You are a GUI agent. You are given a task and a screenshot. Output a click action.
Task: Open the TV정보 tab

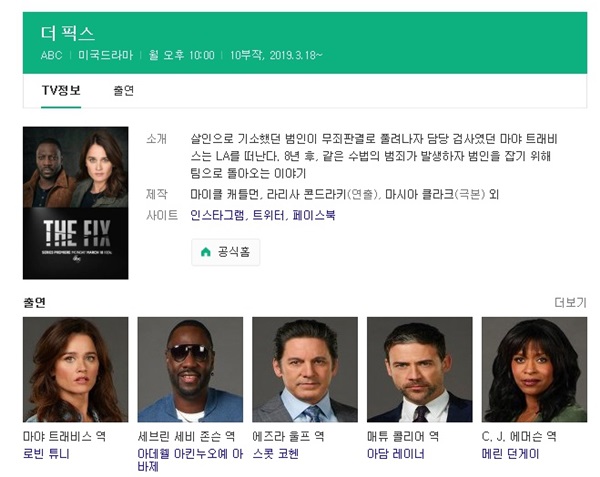pos(61,91)
